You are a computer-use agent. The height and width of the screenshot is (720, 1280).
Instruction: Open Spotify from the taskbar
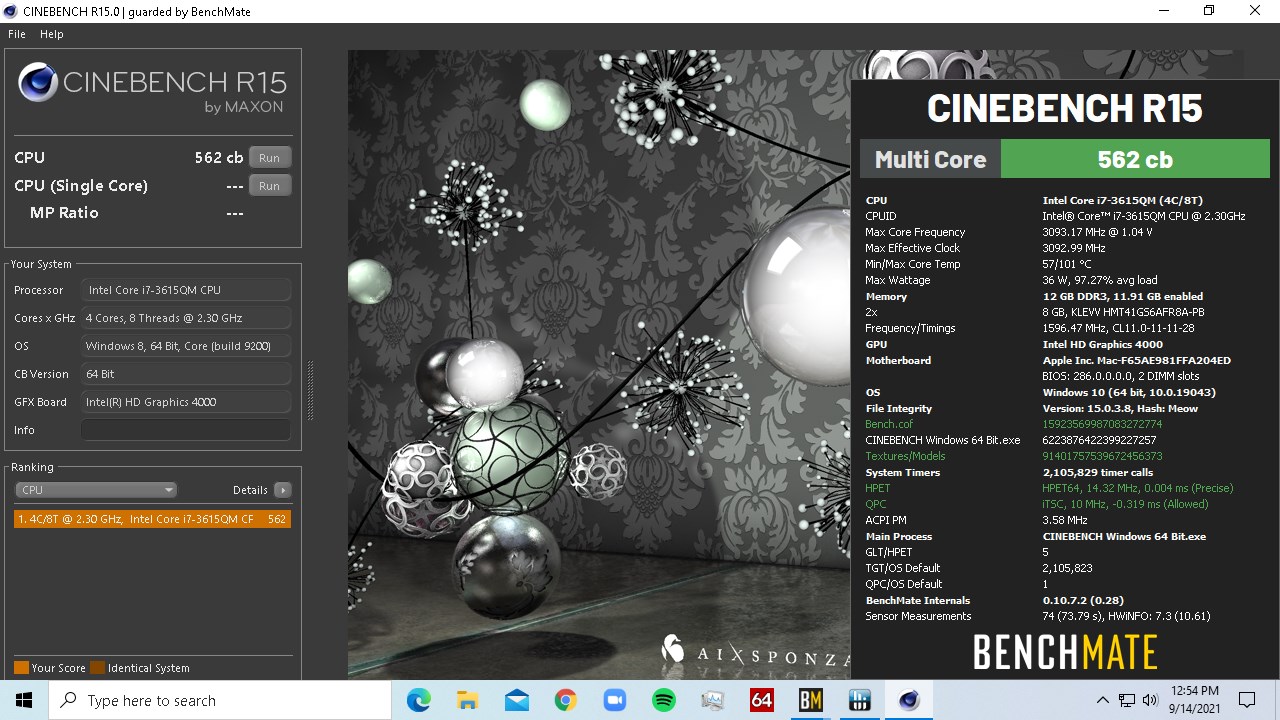point(664,700)
